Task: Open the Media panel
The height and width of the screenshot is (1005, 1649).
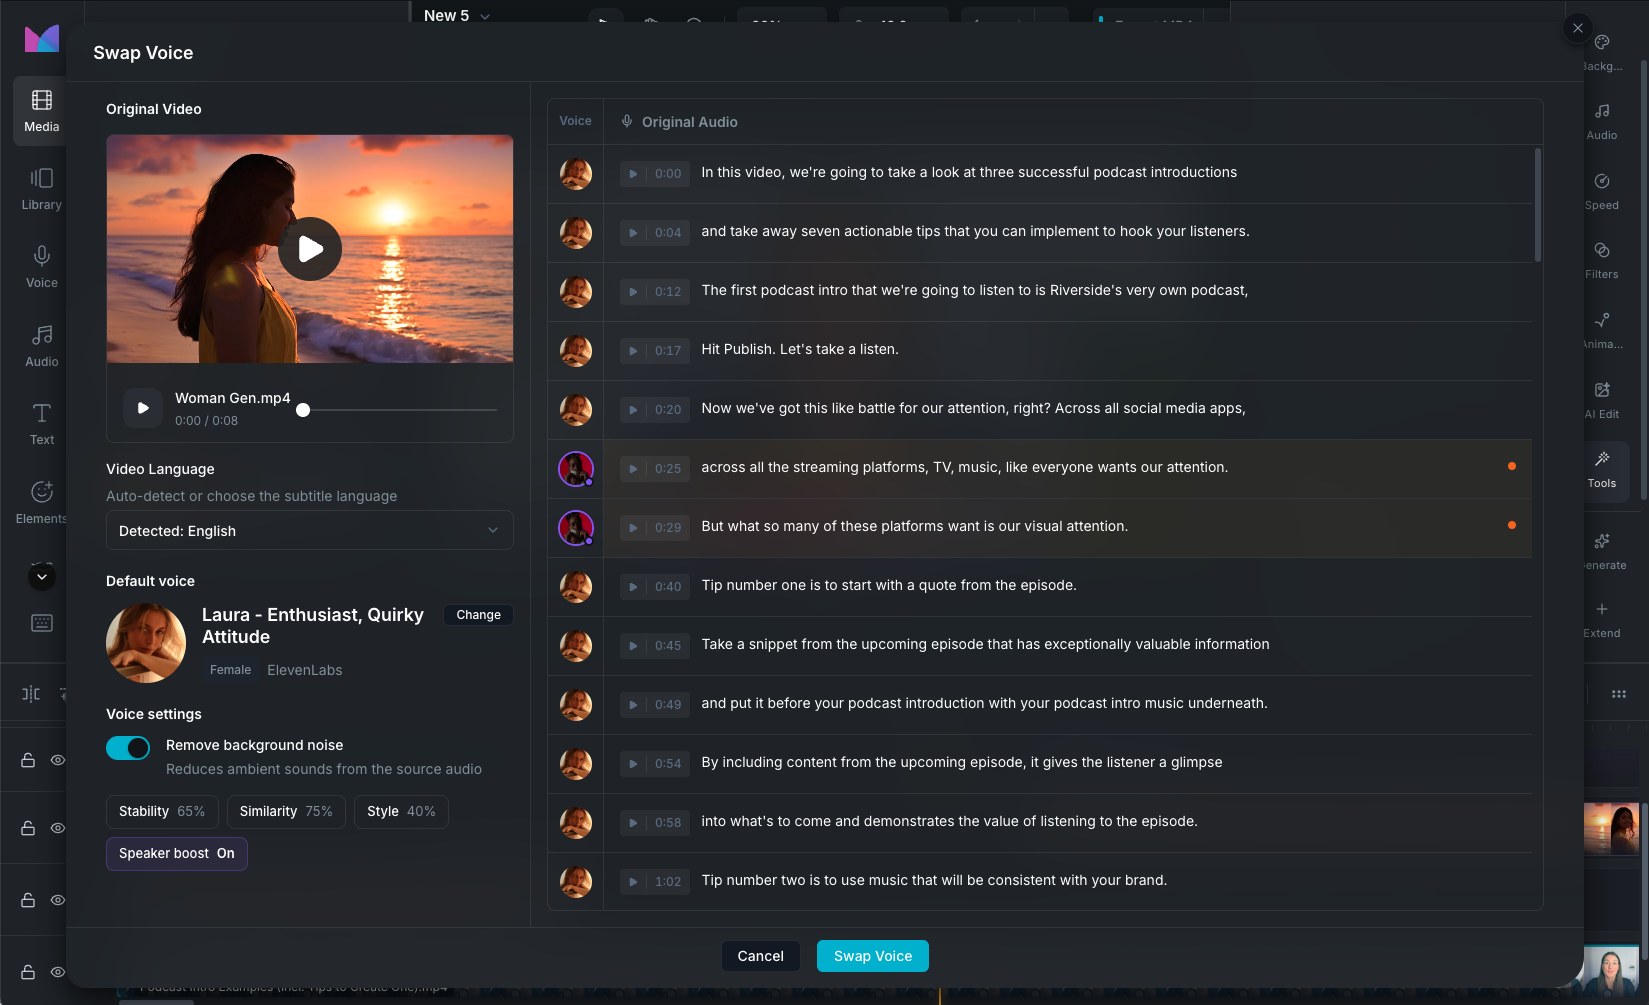Action: tap(41, 110)
